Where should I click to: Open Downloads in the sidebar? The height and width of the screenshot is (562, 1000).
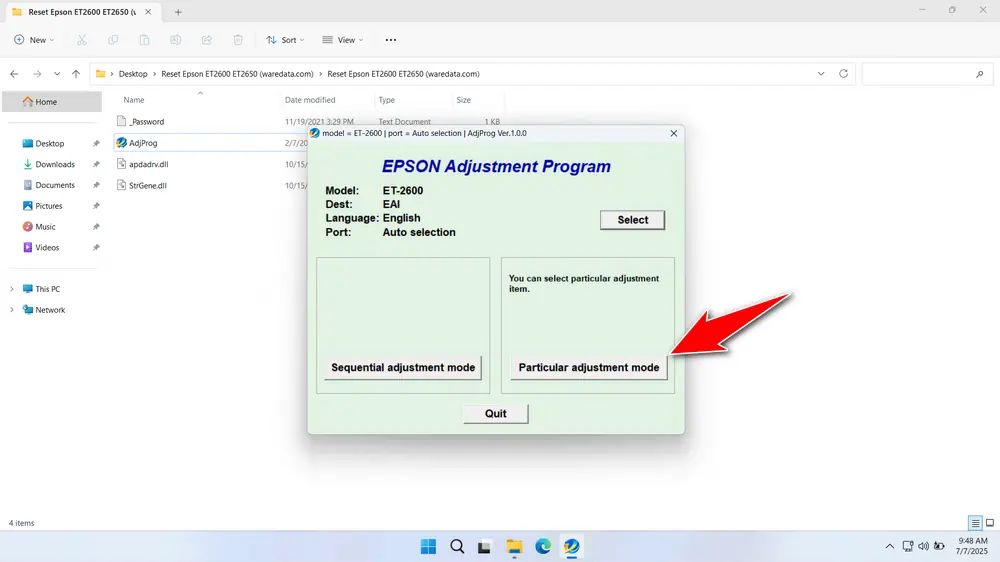[x=55, y=165]
